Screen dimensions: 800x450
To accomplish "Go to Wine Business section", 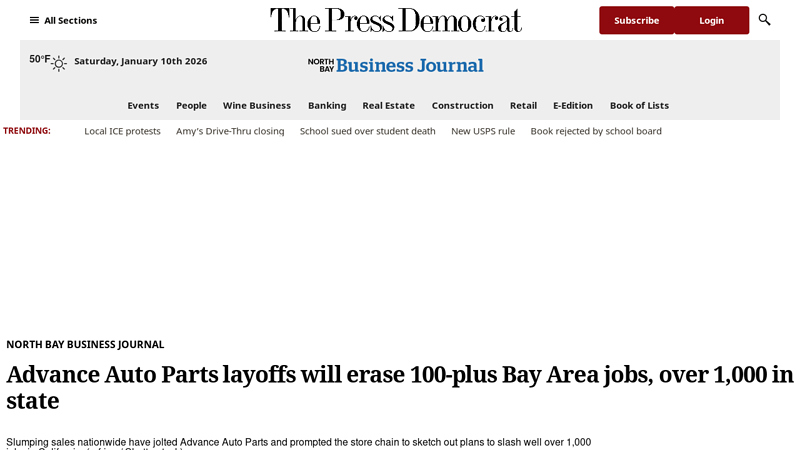I will tap(257, 106).
